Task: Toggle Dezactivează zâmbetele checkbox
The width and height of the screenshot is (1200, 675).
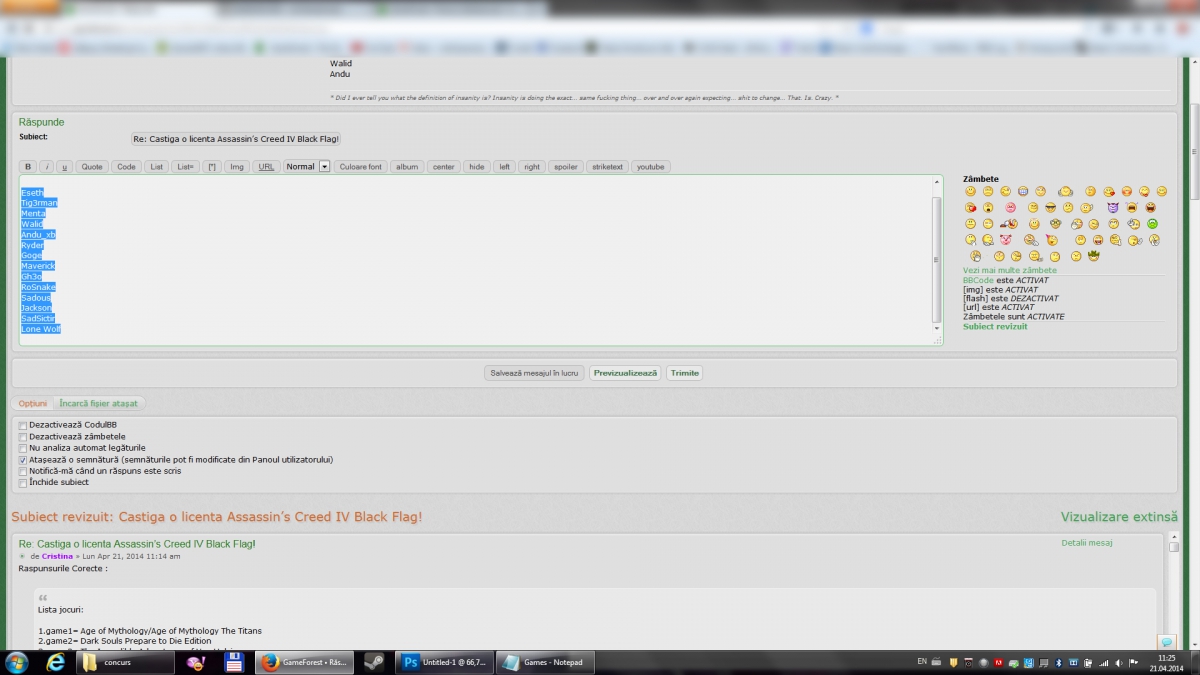Action: click(x=23, y=437)
